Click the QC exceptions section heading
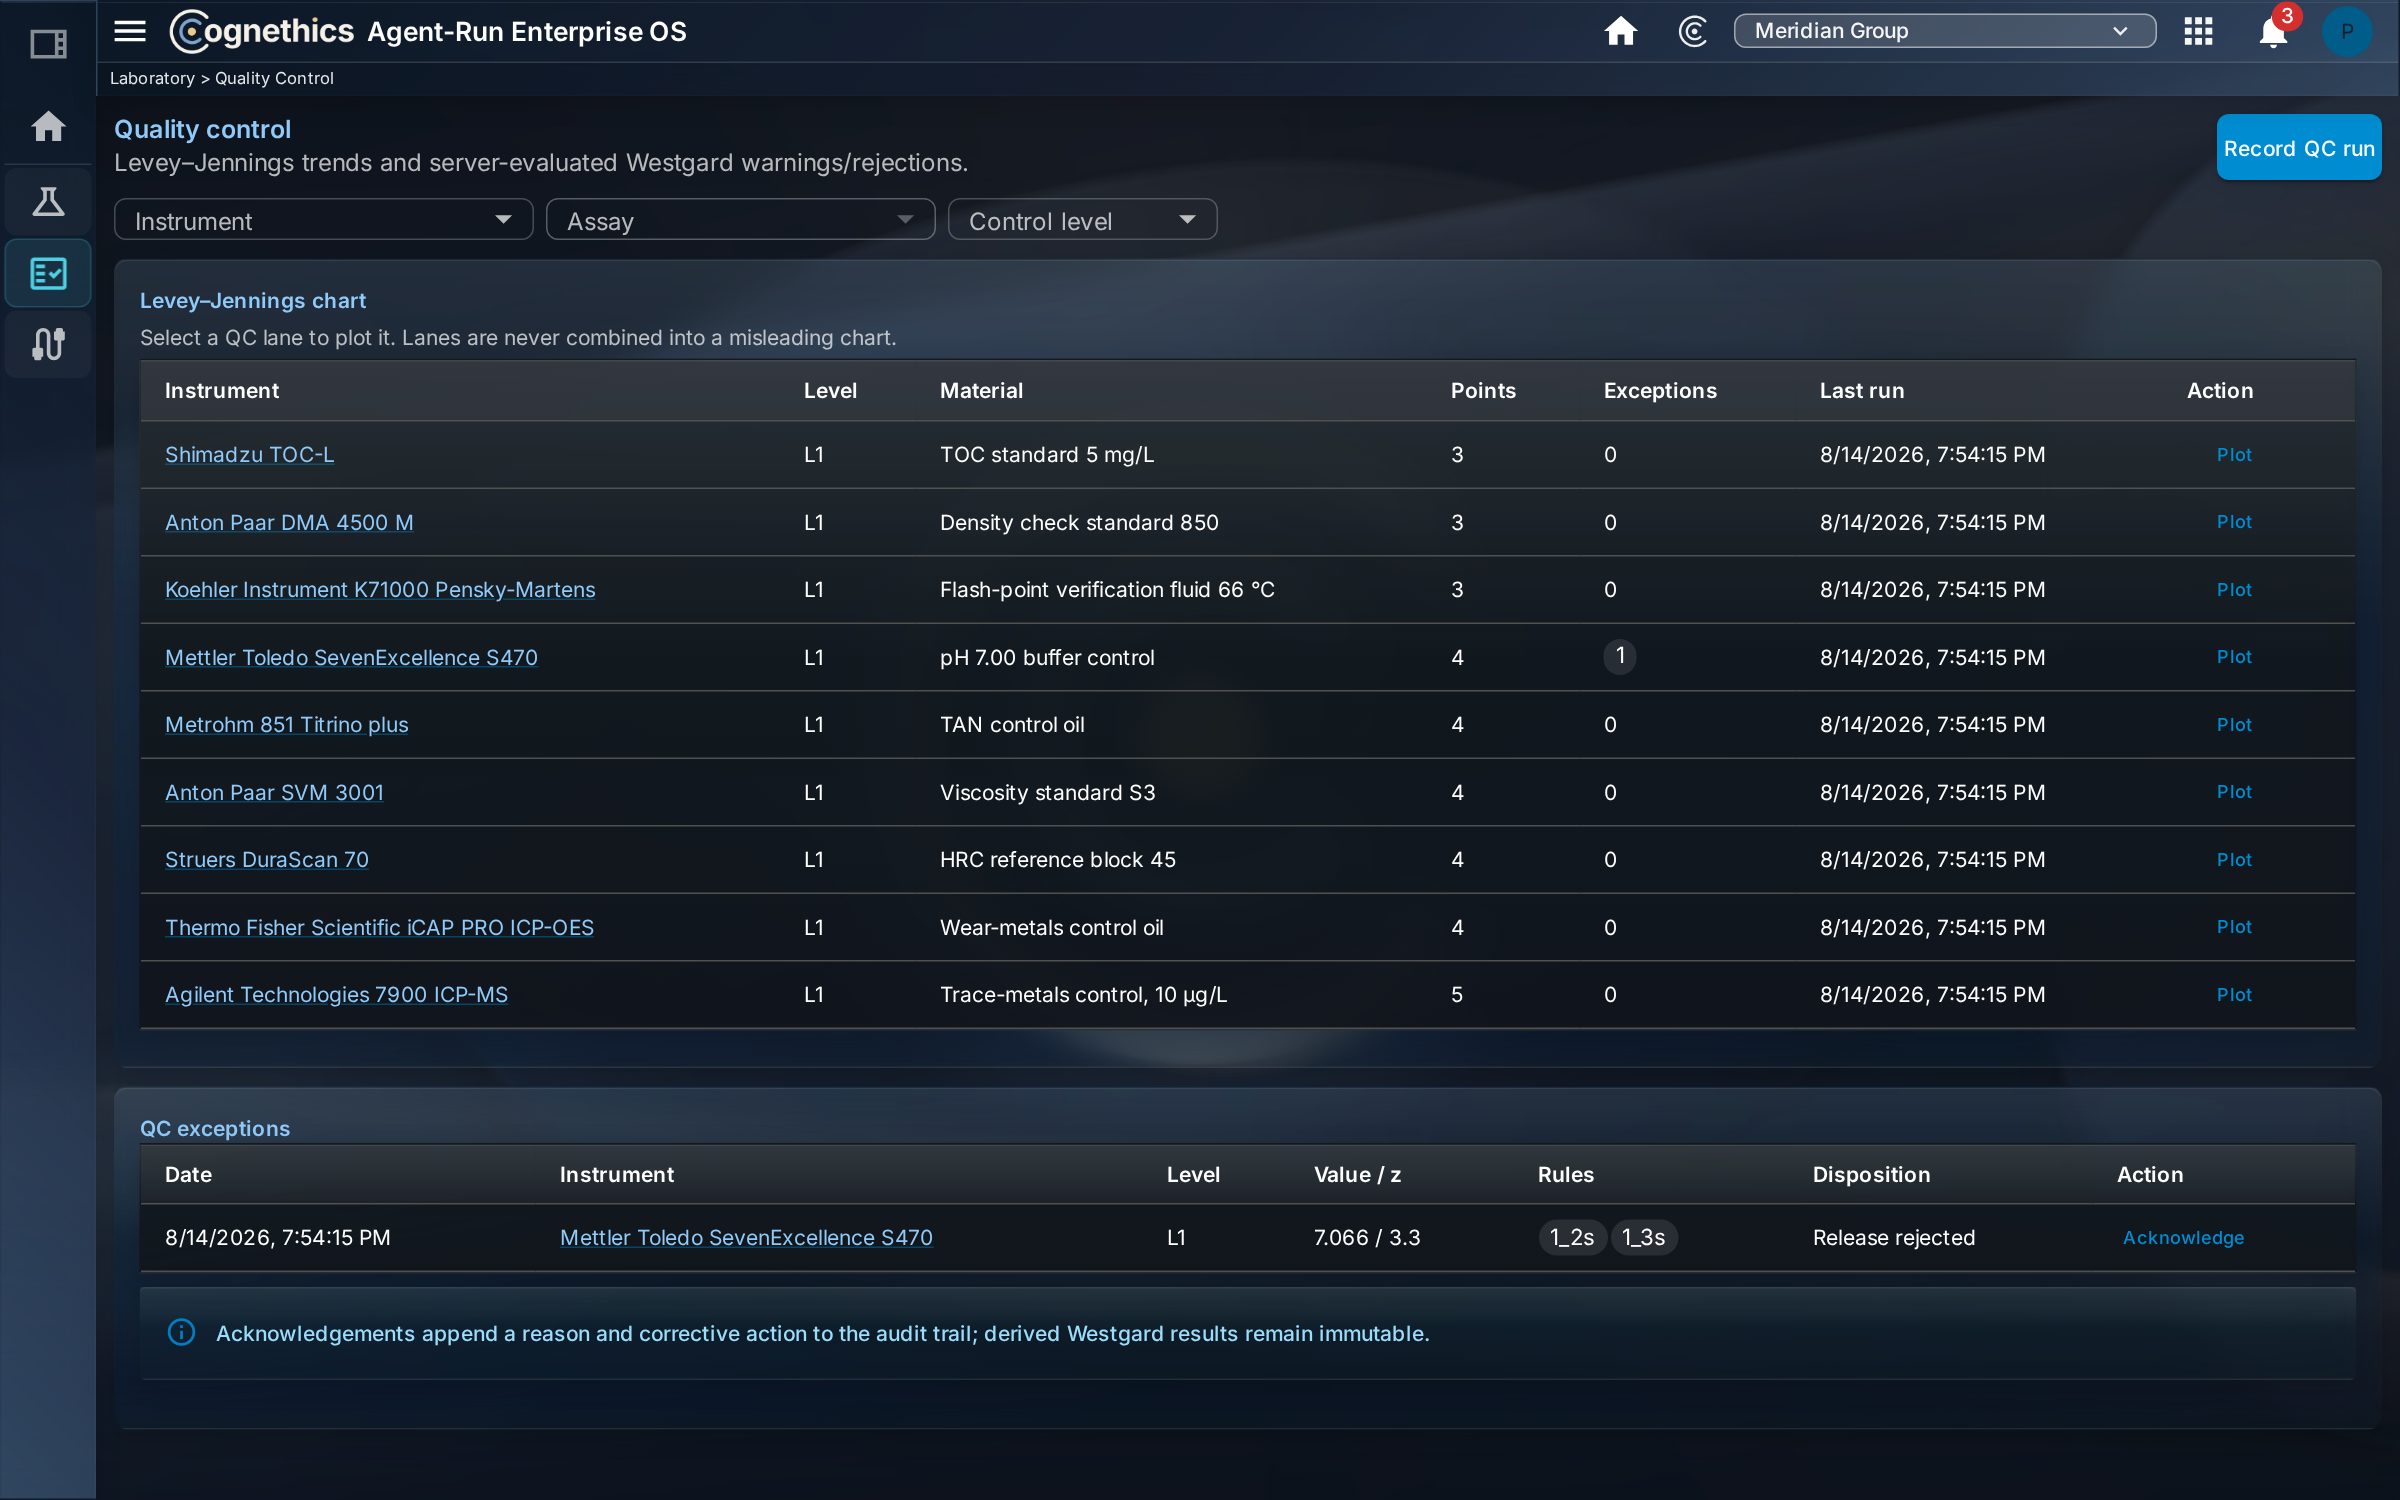This screenshot has height=1500, width=2400. coord(215,1128)
